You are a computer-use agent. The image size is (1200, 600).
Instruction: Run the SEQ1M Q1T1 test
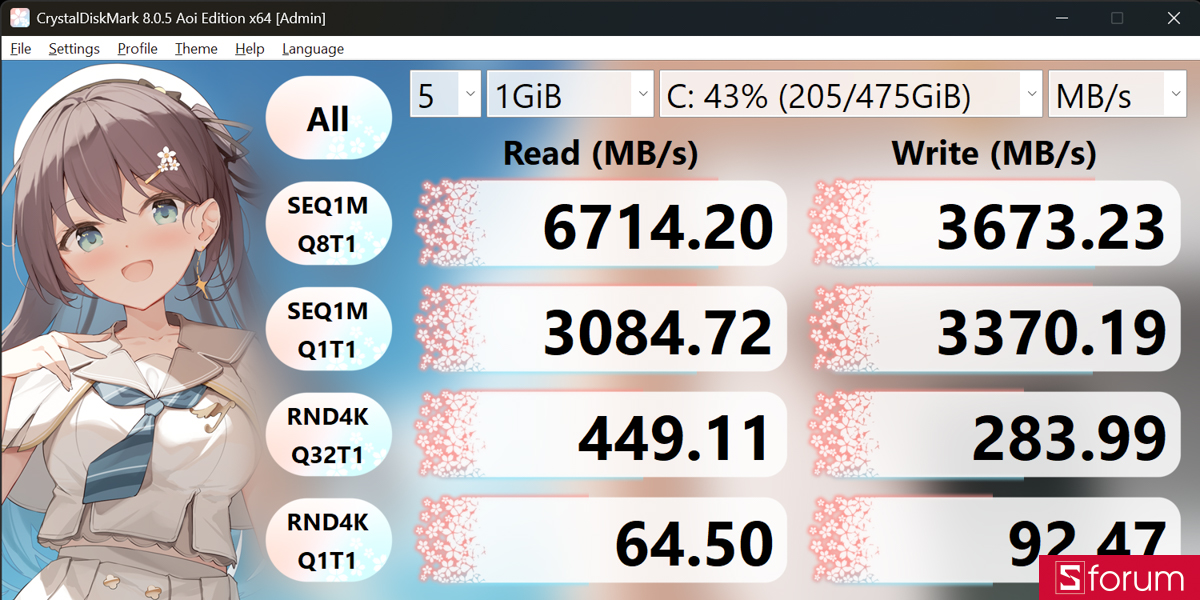(328, 330)
